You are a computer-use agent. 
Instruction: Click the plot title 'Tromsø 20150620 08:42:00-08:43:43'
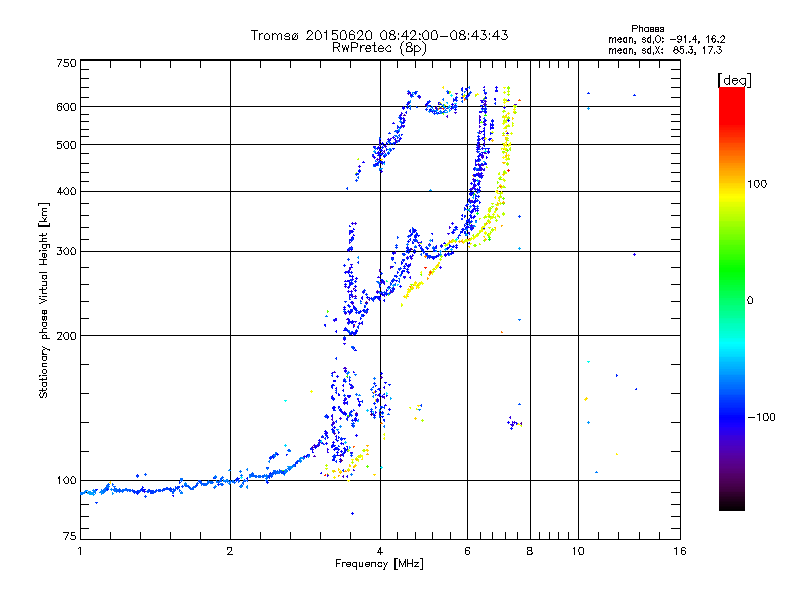pos(379,35)
